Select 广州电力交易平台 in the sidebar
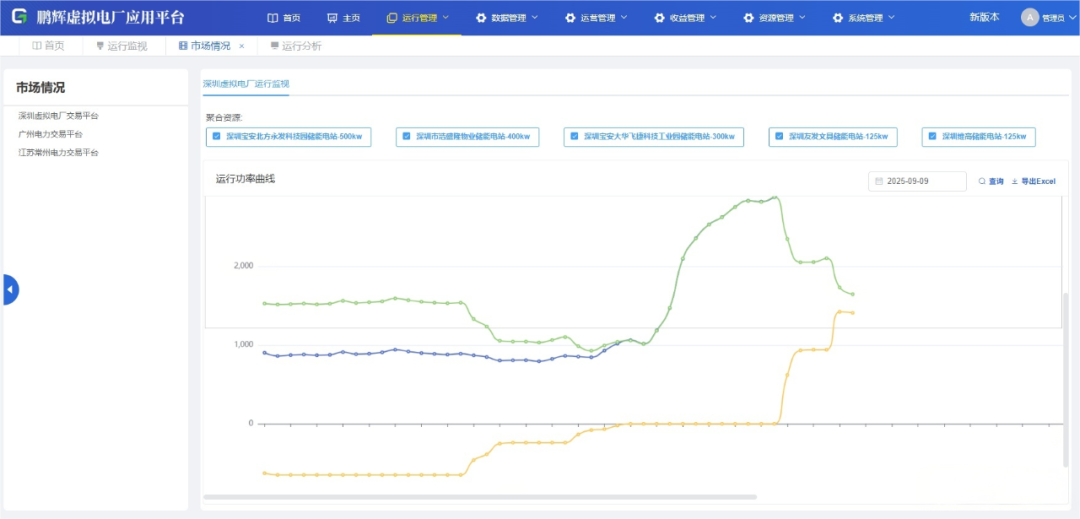 (x=50, y=134)
